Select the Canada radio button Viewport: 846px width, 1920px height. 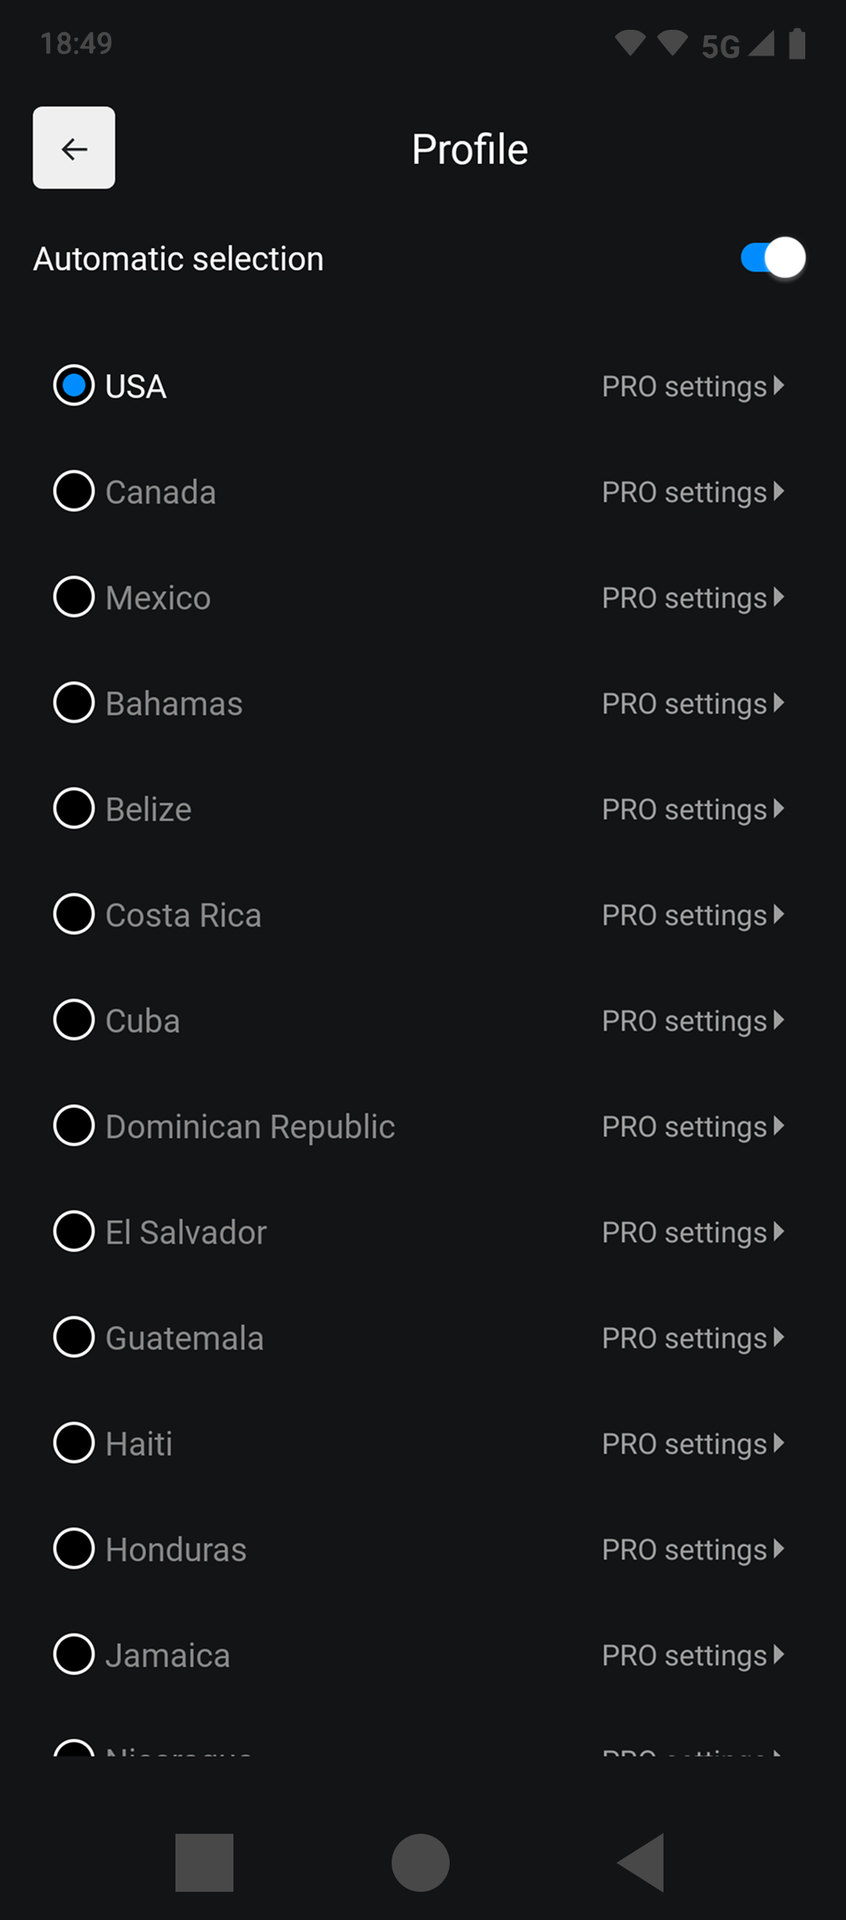(x=74, y=491)
